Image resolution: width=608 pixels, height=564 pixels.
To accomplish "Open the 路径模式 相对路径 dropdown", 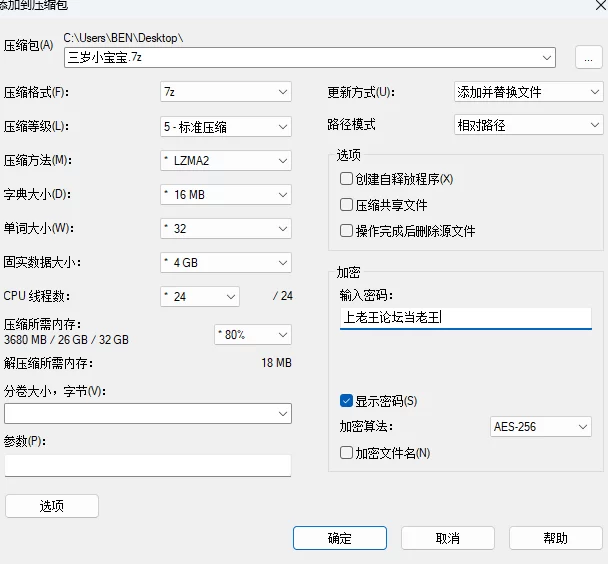I will tap(528, 126).
